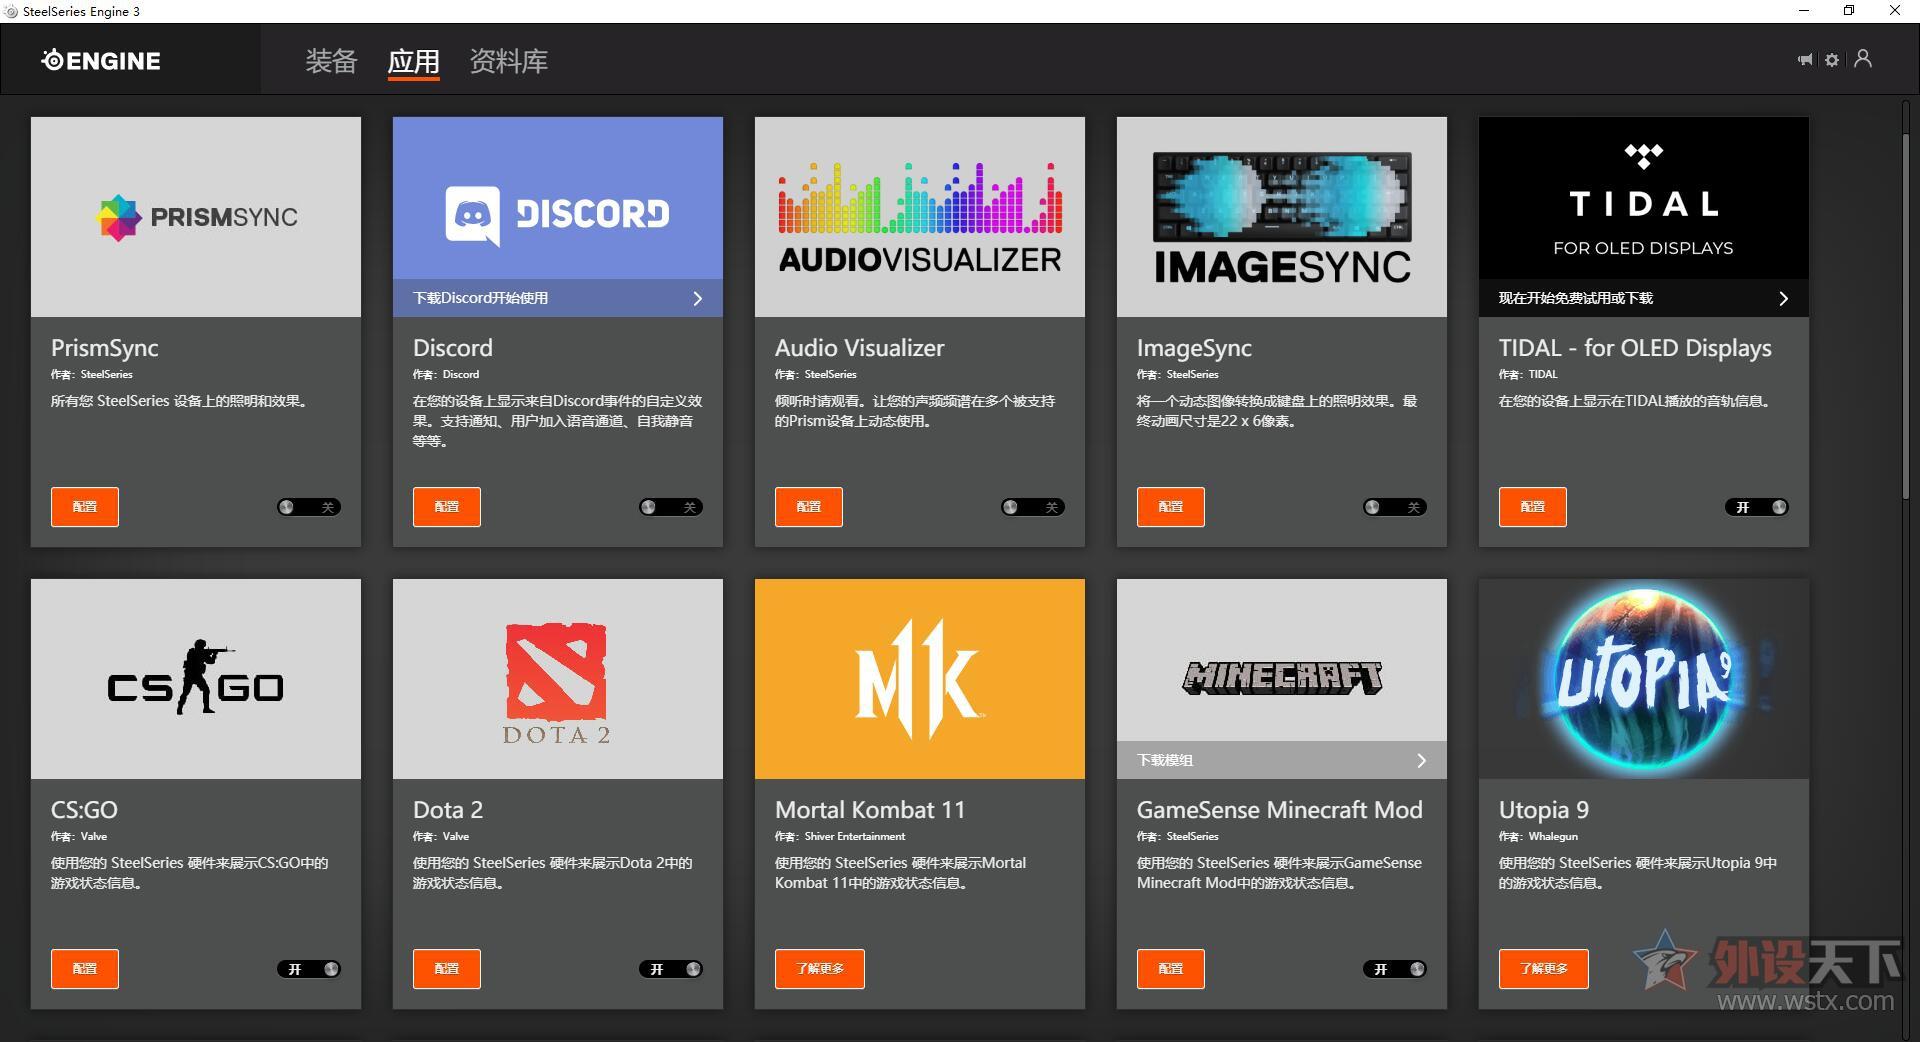1920x1042 pixels.
Task: Open the announcements megaphone icon
Action: tap(1805, 60)
